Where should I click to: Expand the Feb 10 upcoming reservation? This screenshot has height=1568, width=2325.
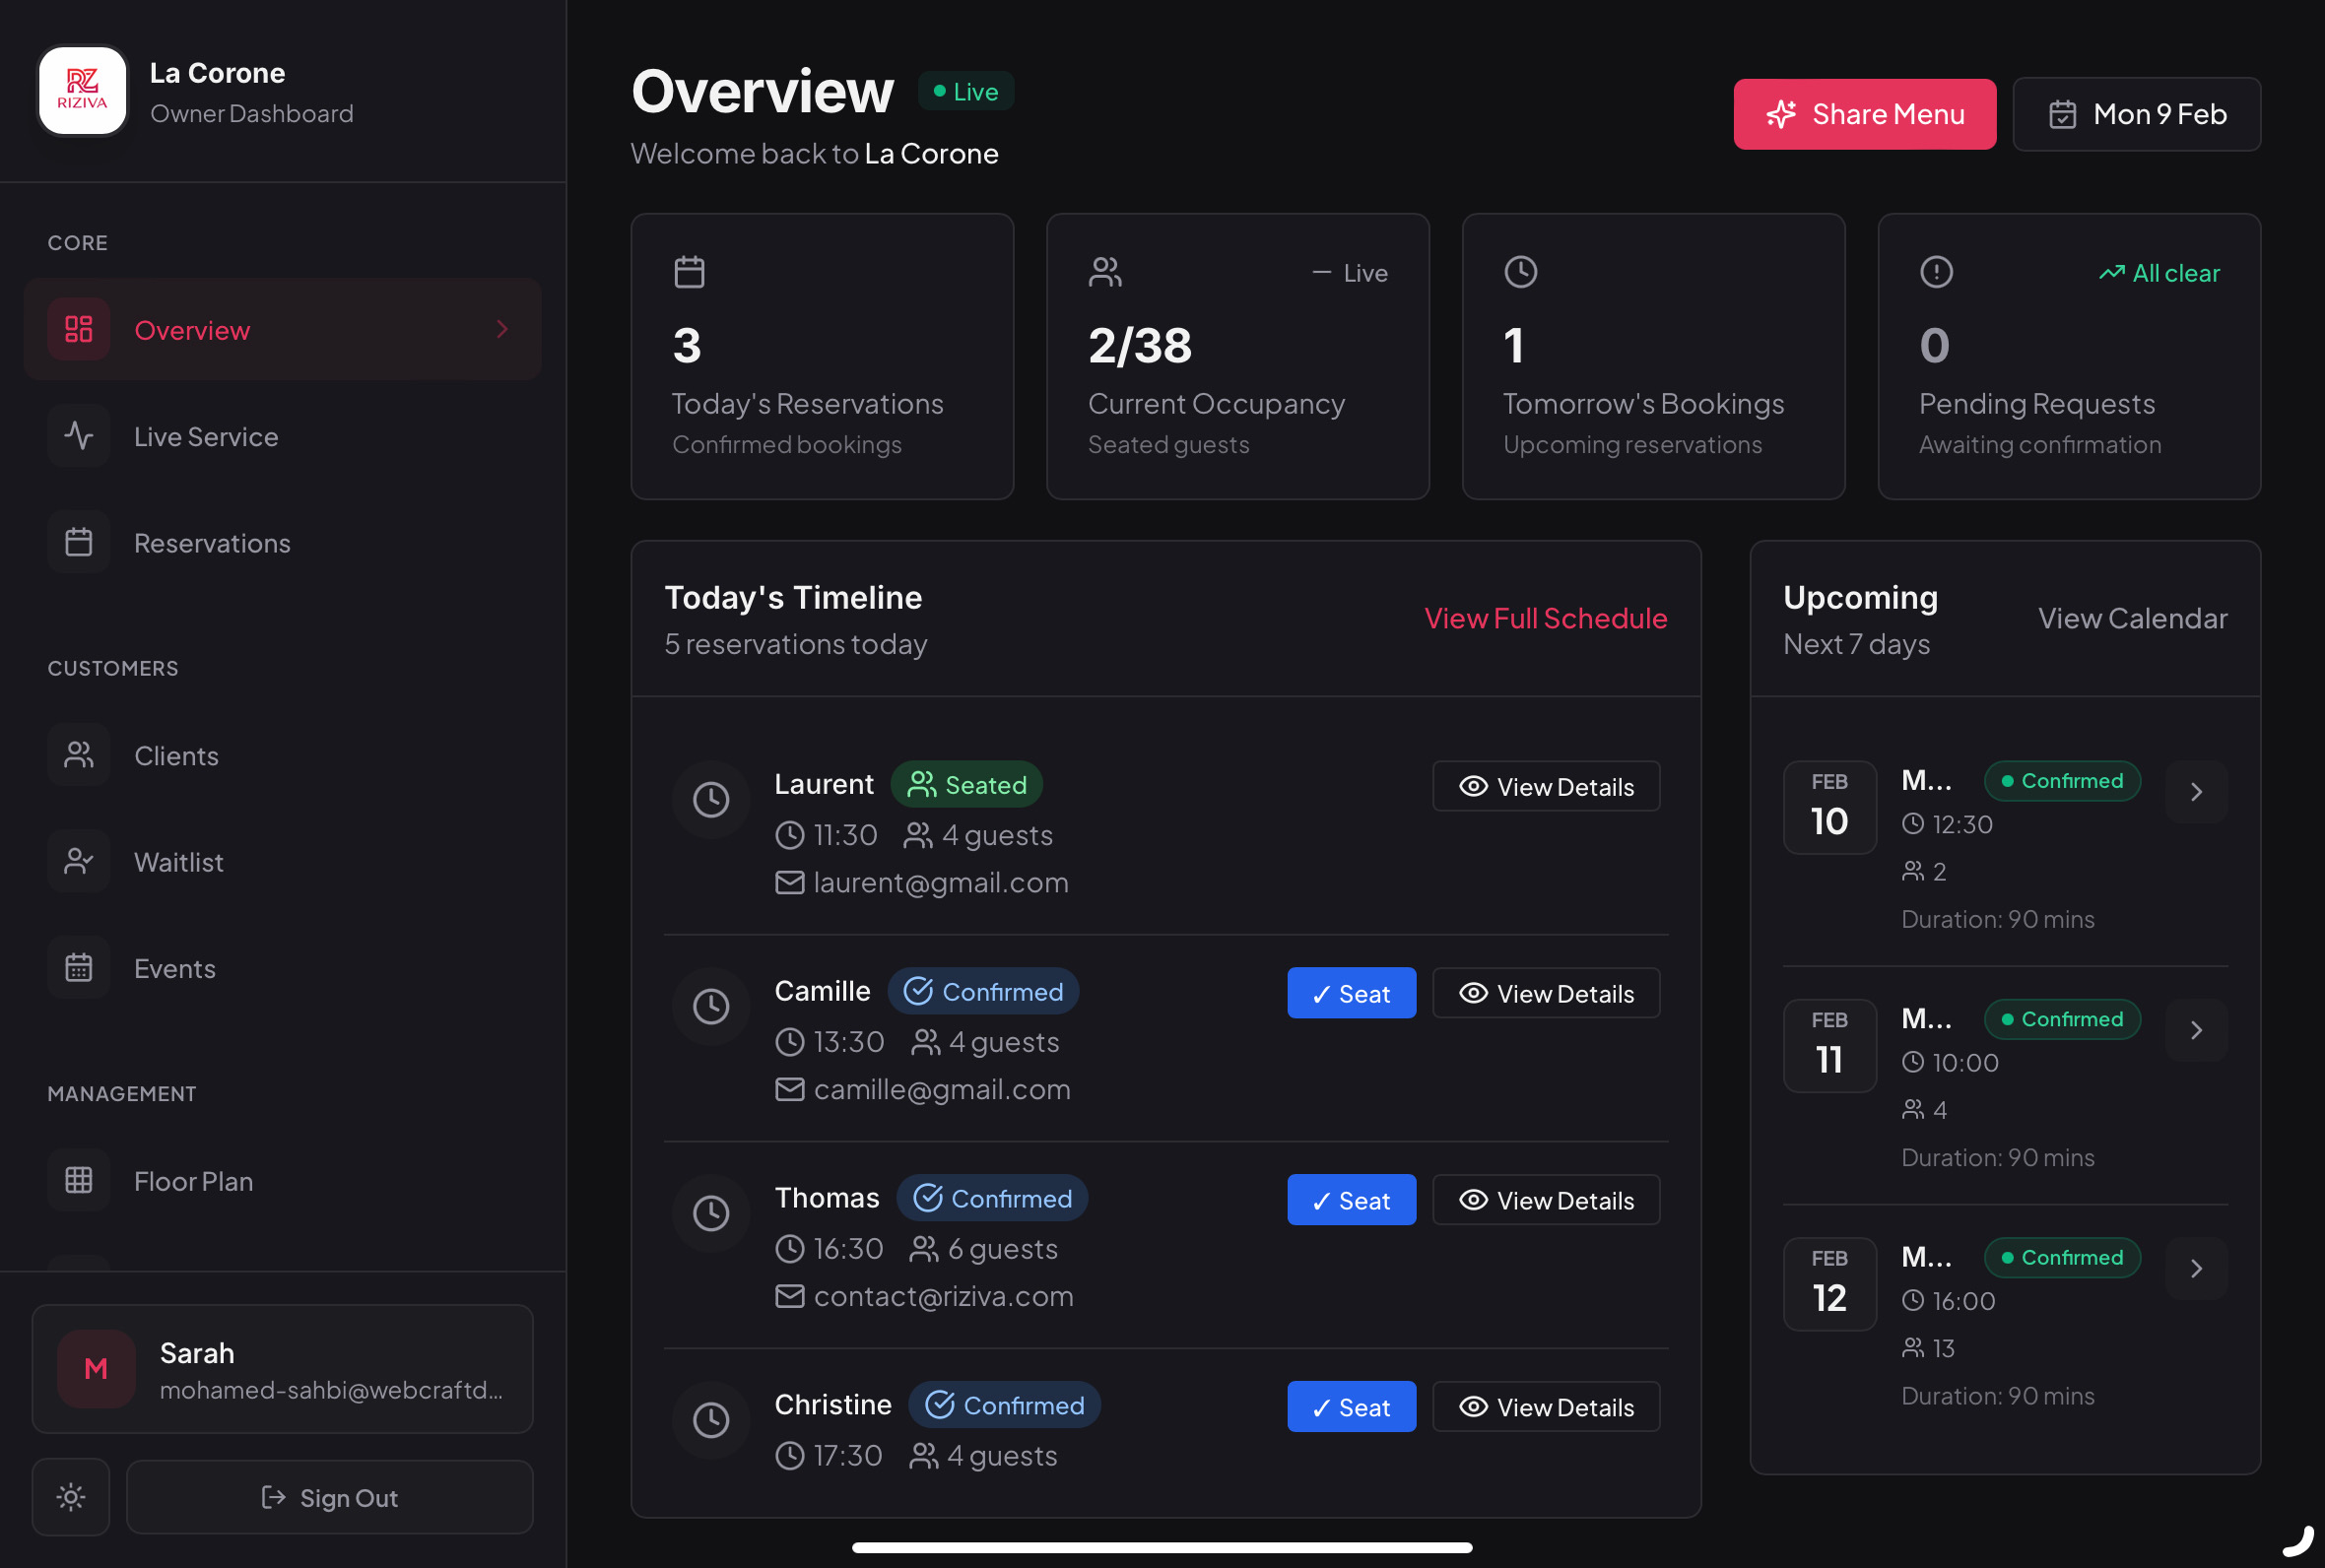[x=2196, y=791]
